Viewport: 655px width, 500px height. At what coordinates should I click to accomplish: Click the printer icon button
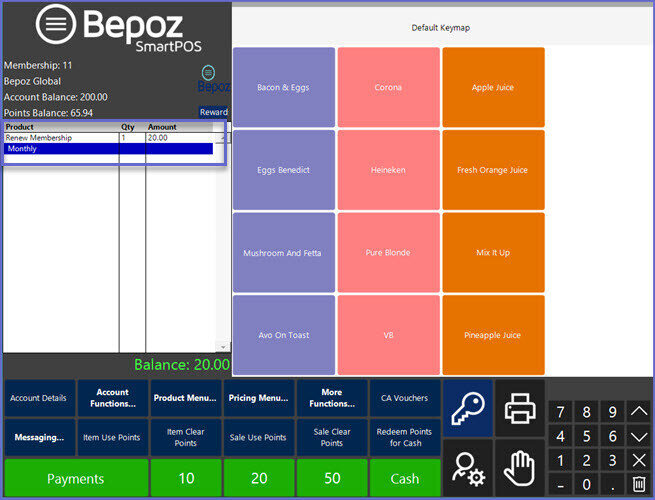pos(520,408)
